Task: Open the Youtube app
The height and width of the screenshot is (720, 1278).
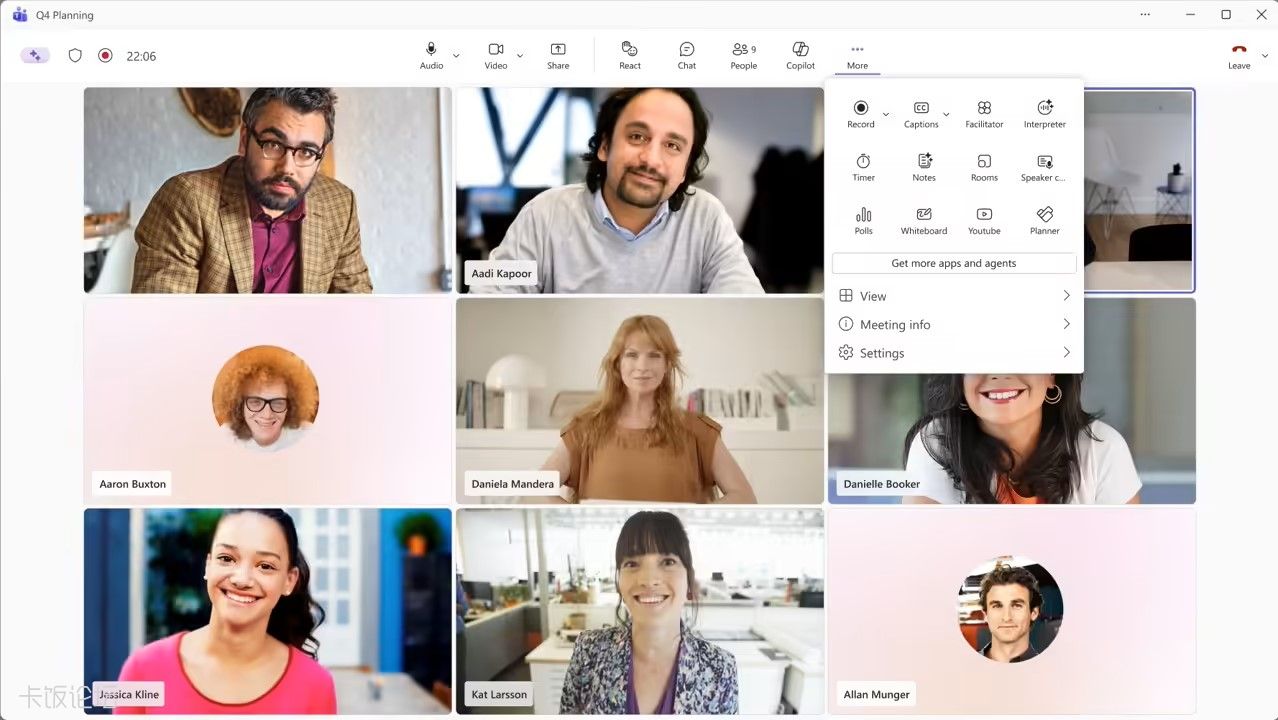Action: [984, 220]
